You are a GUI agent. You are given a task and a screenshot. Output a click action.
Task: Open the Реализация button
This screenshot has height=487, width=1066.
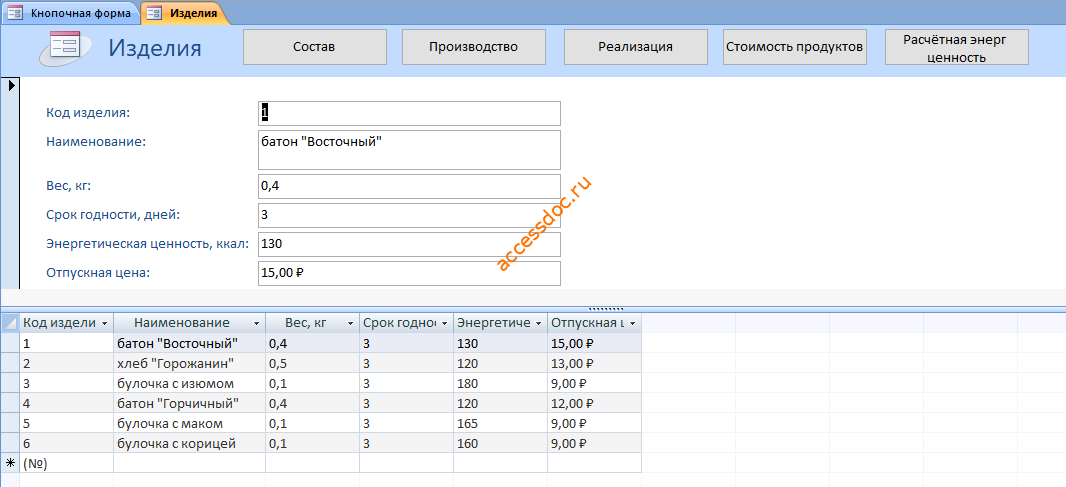636,47
